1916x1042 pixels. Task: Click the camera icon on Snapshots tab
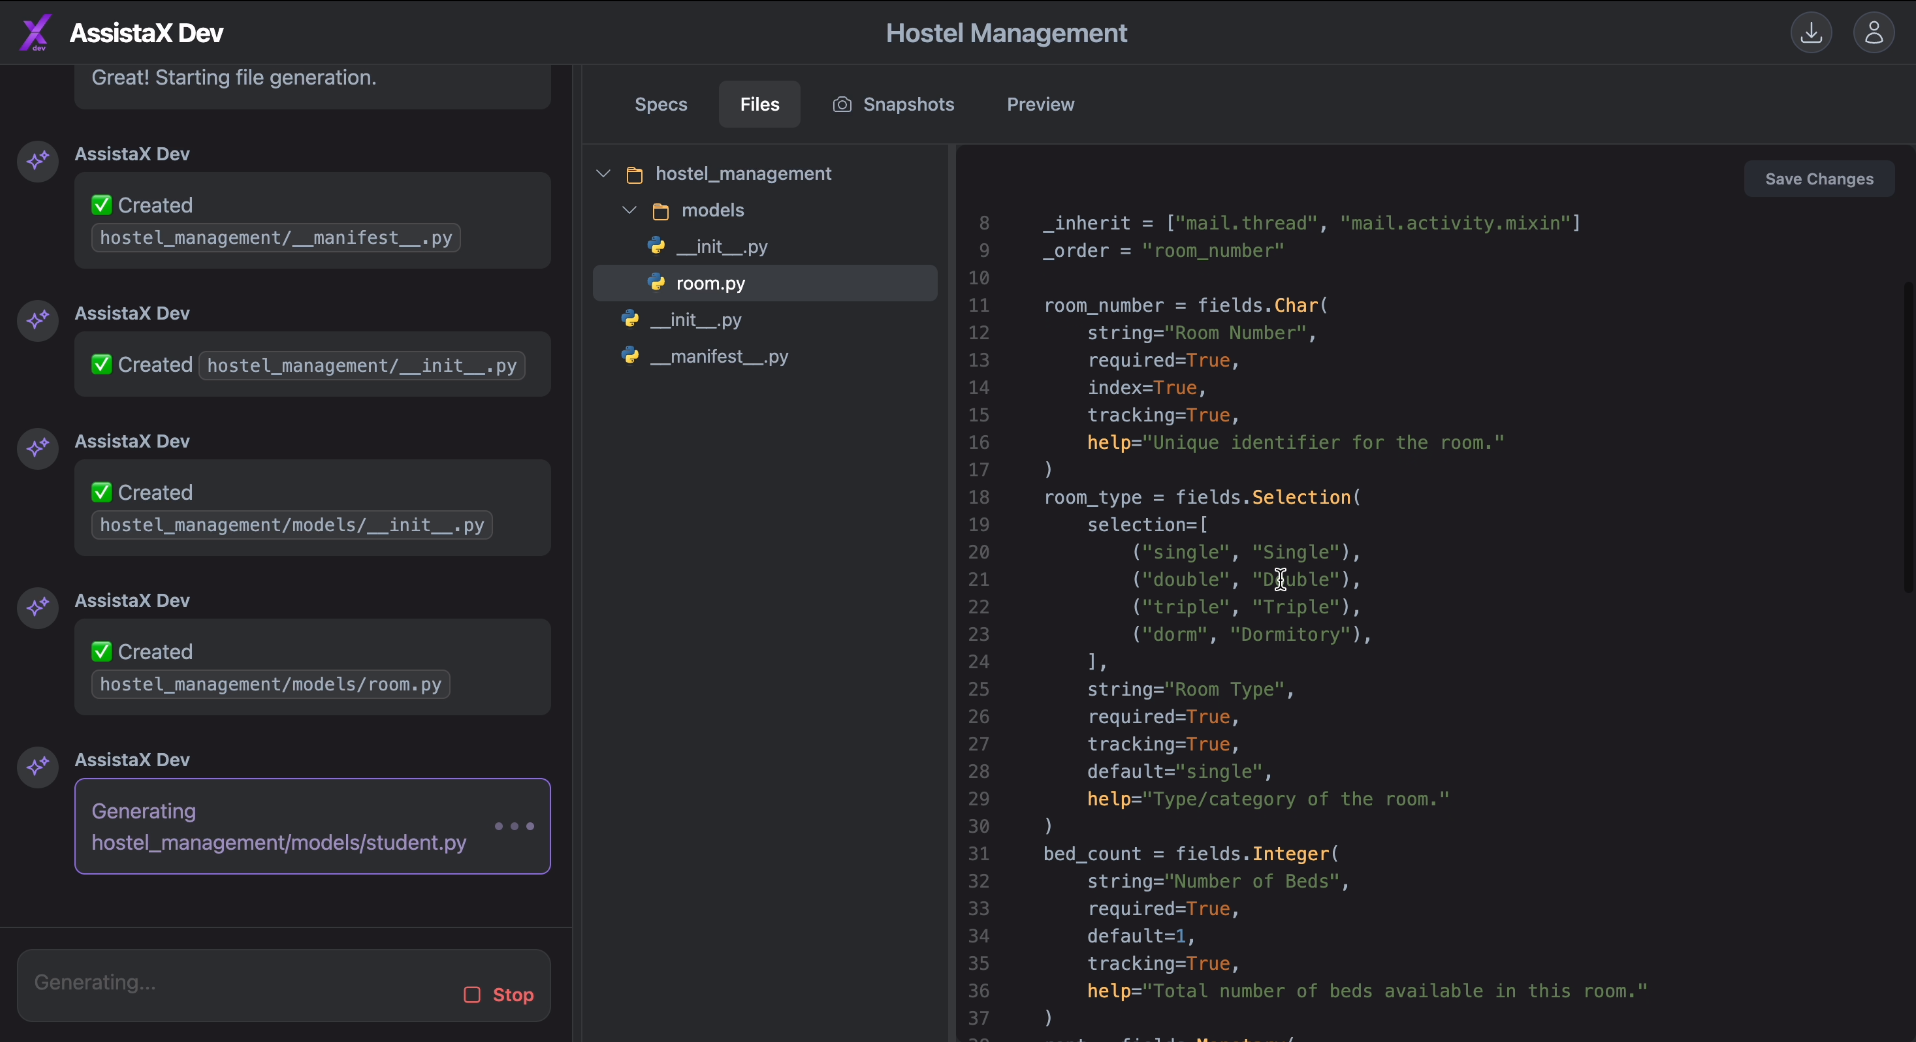[842, 105]
